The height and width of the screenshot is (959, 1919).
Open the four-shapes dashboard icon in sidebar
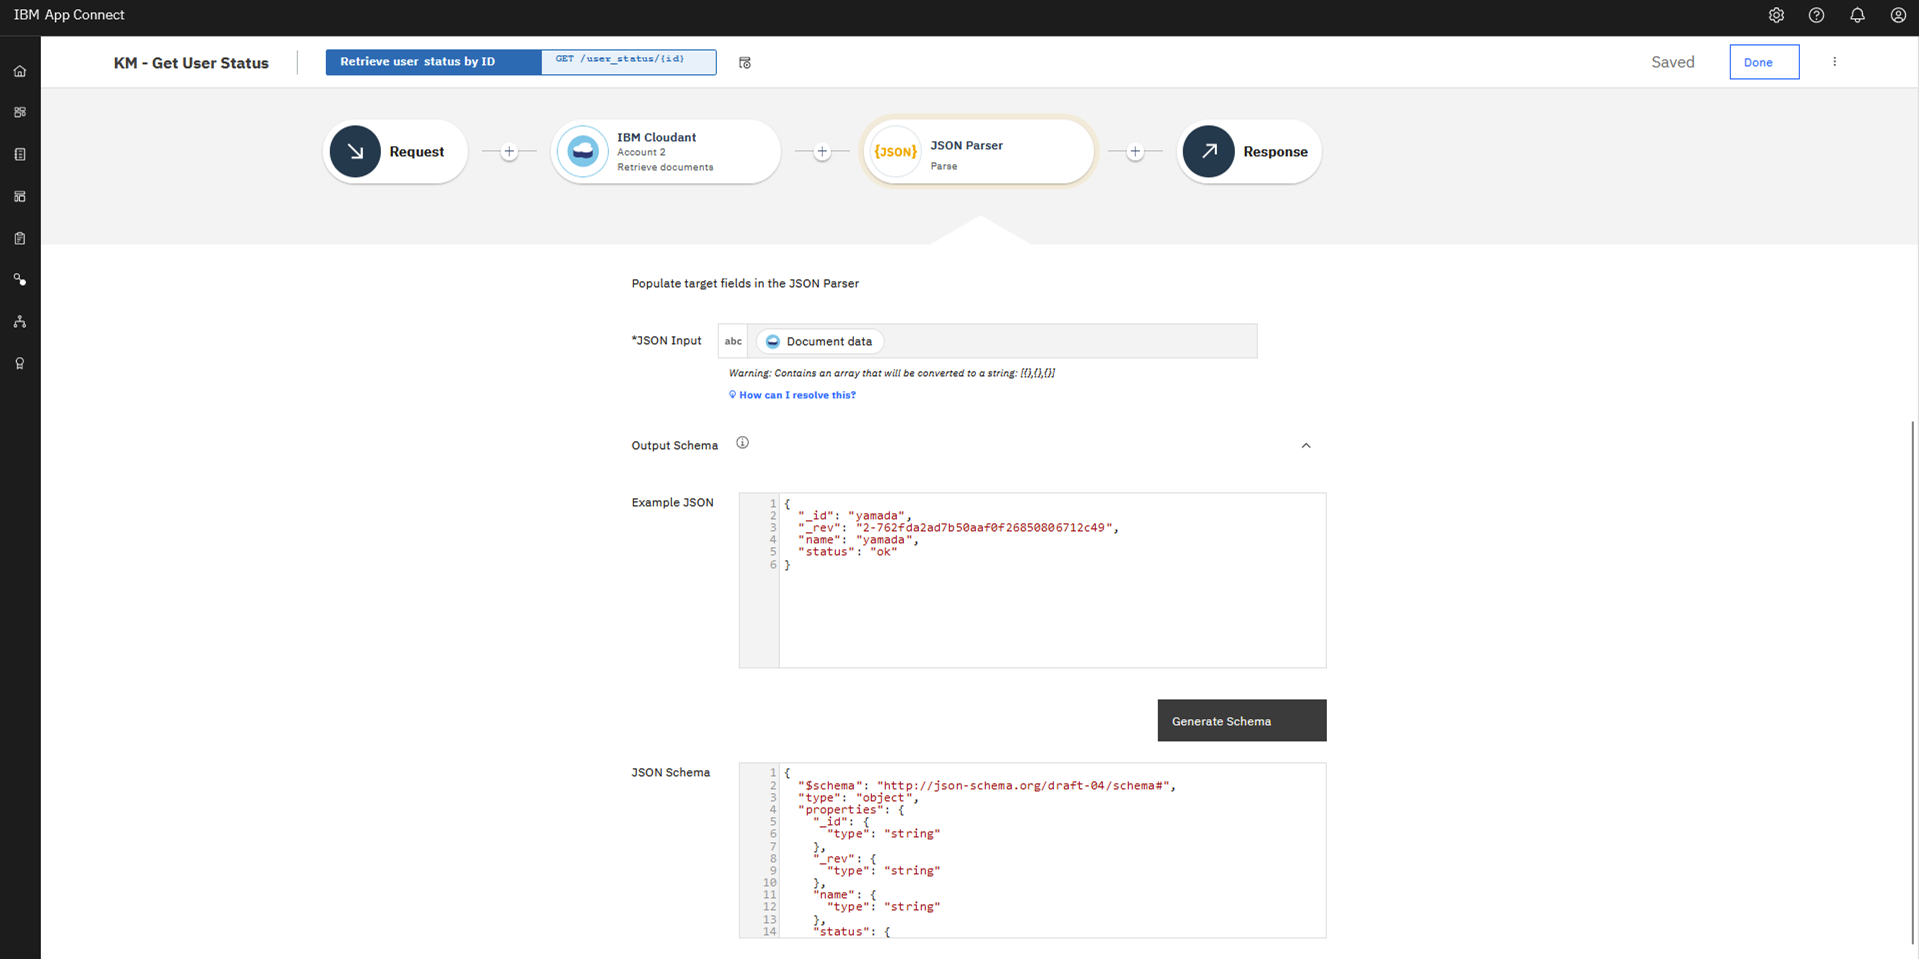tap(20, 113)
